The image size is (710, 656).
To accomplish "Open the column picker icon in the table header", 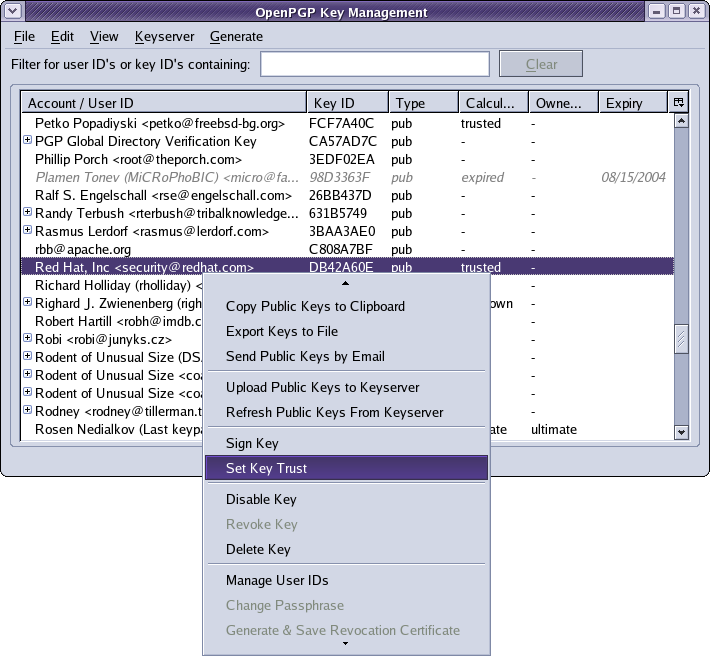I will [678, 102].
